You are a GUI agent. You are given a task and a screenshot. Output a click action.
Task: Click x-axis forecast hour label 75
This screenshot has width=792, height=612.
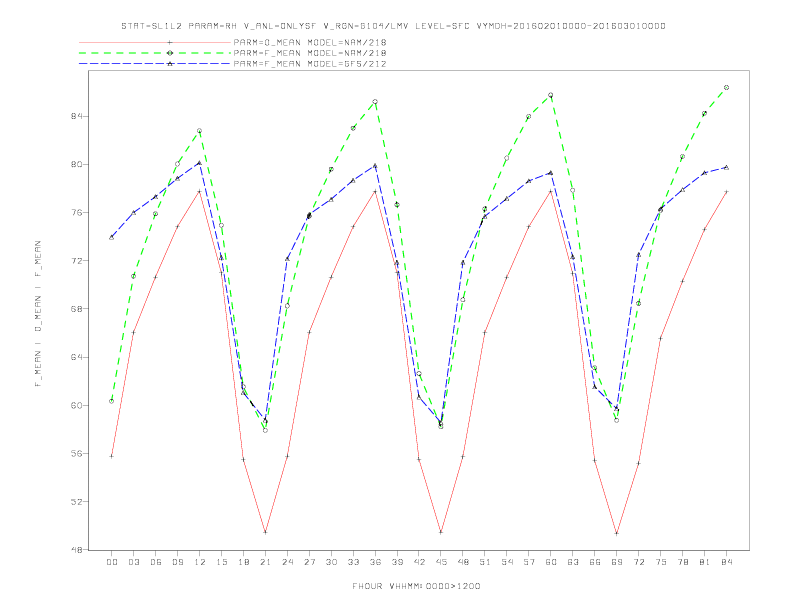pyautogui.click(x=661, y=562)
